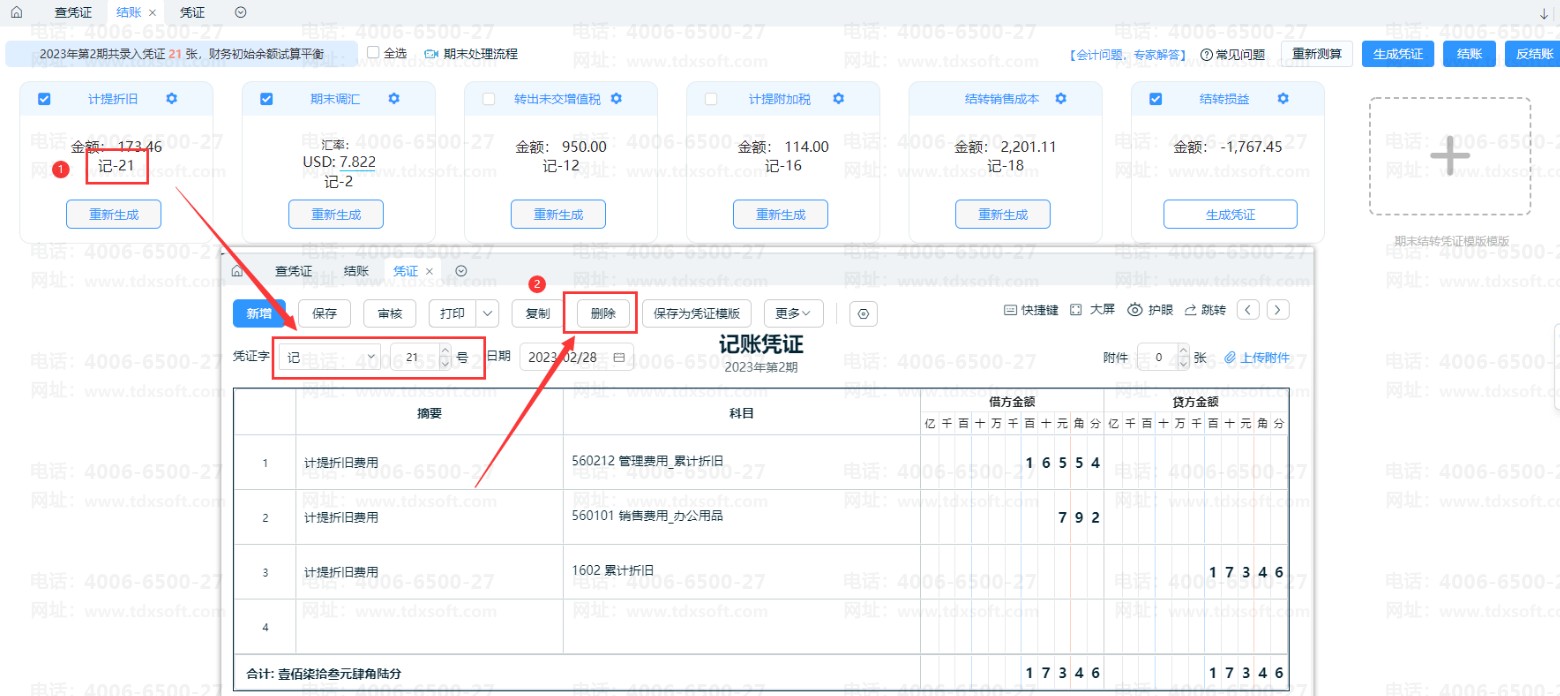Click the 上传附件 paperclip icon
1560x696 pixels.
(x=1230, y=358)
